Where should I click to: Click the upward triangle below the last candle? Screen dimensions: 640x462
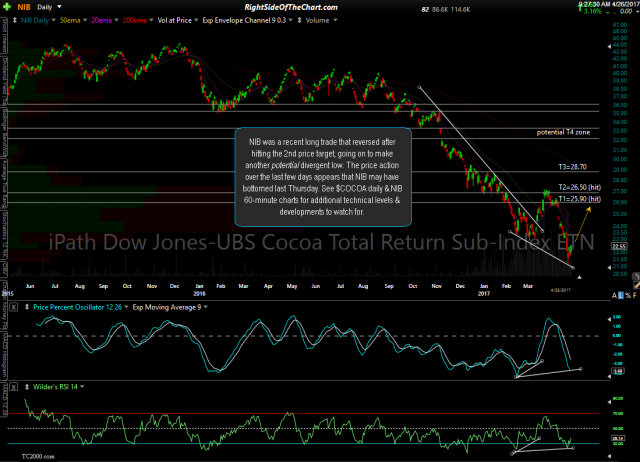(579, 277)
